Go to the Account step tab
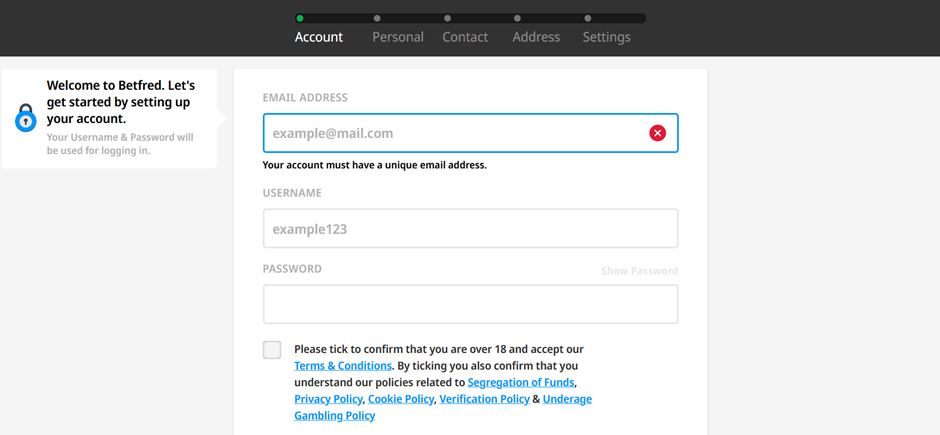The image size is (940, 435). 318,37
